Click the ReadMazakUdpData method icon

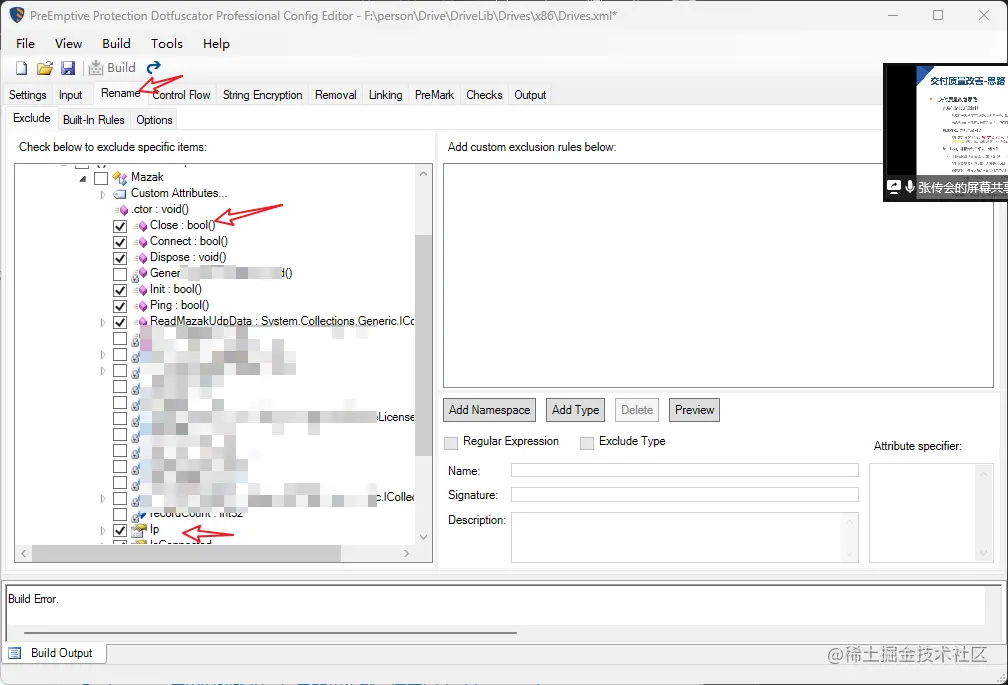[141, 321]
